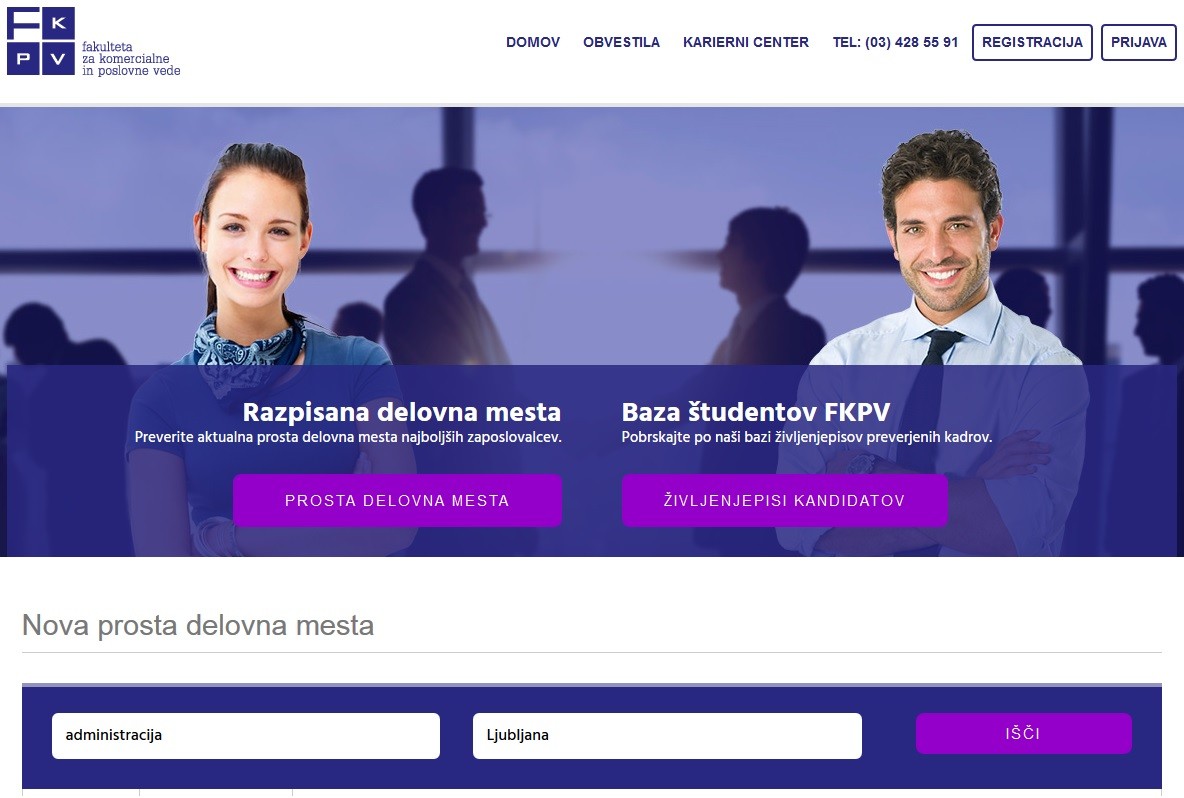Focus the Ljubljana location field
The image size is (1184, 798).
click(668, 735)
